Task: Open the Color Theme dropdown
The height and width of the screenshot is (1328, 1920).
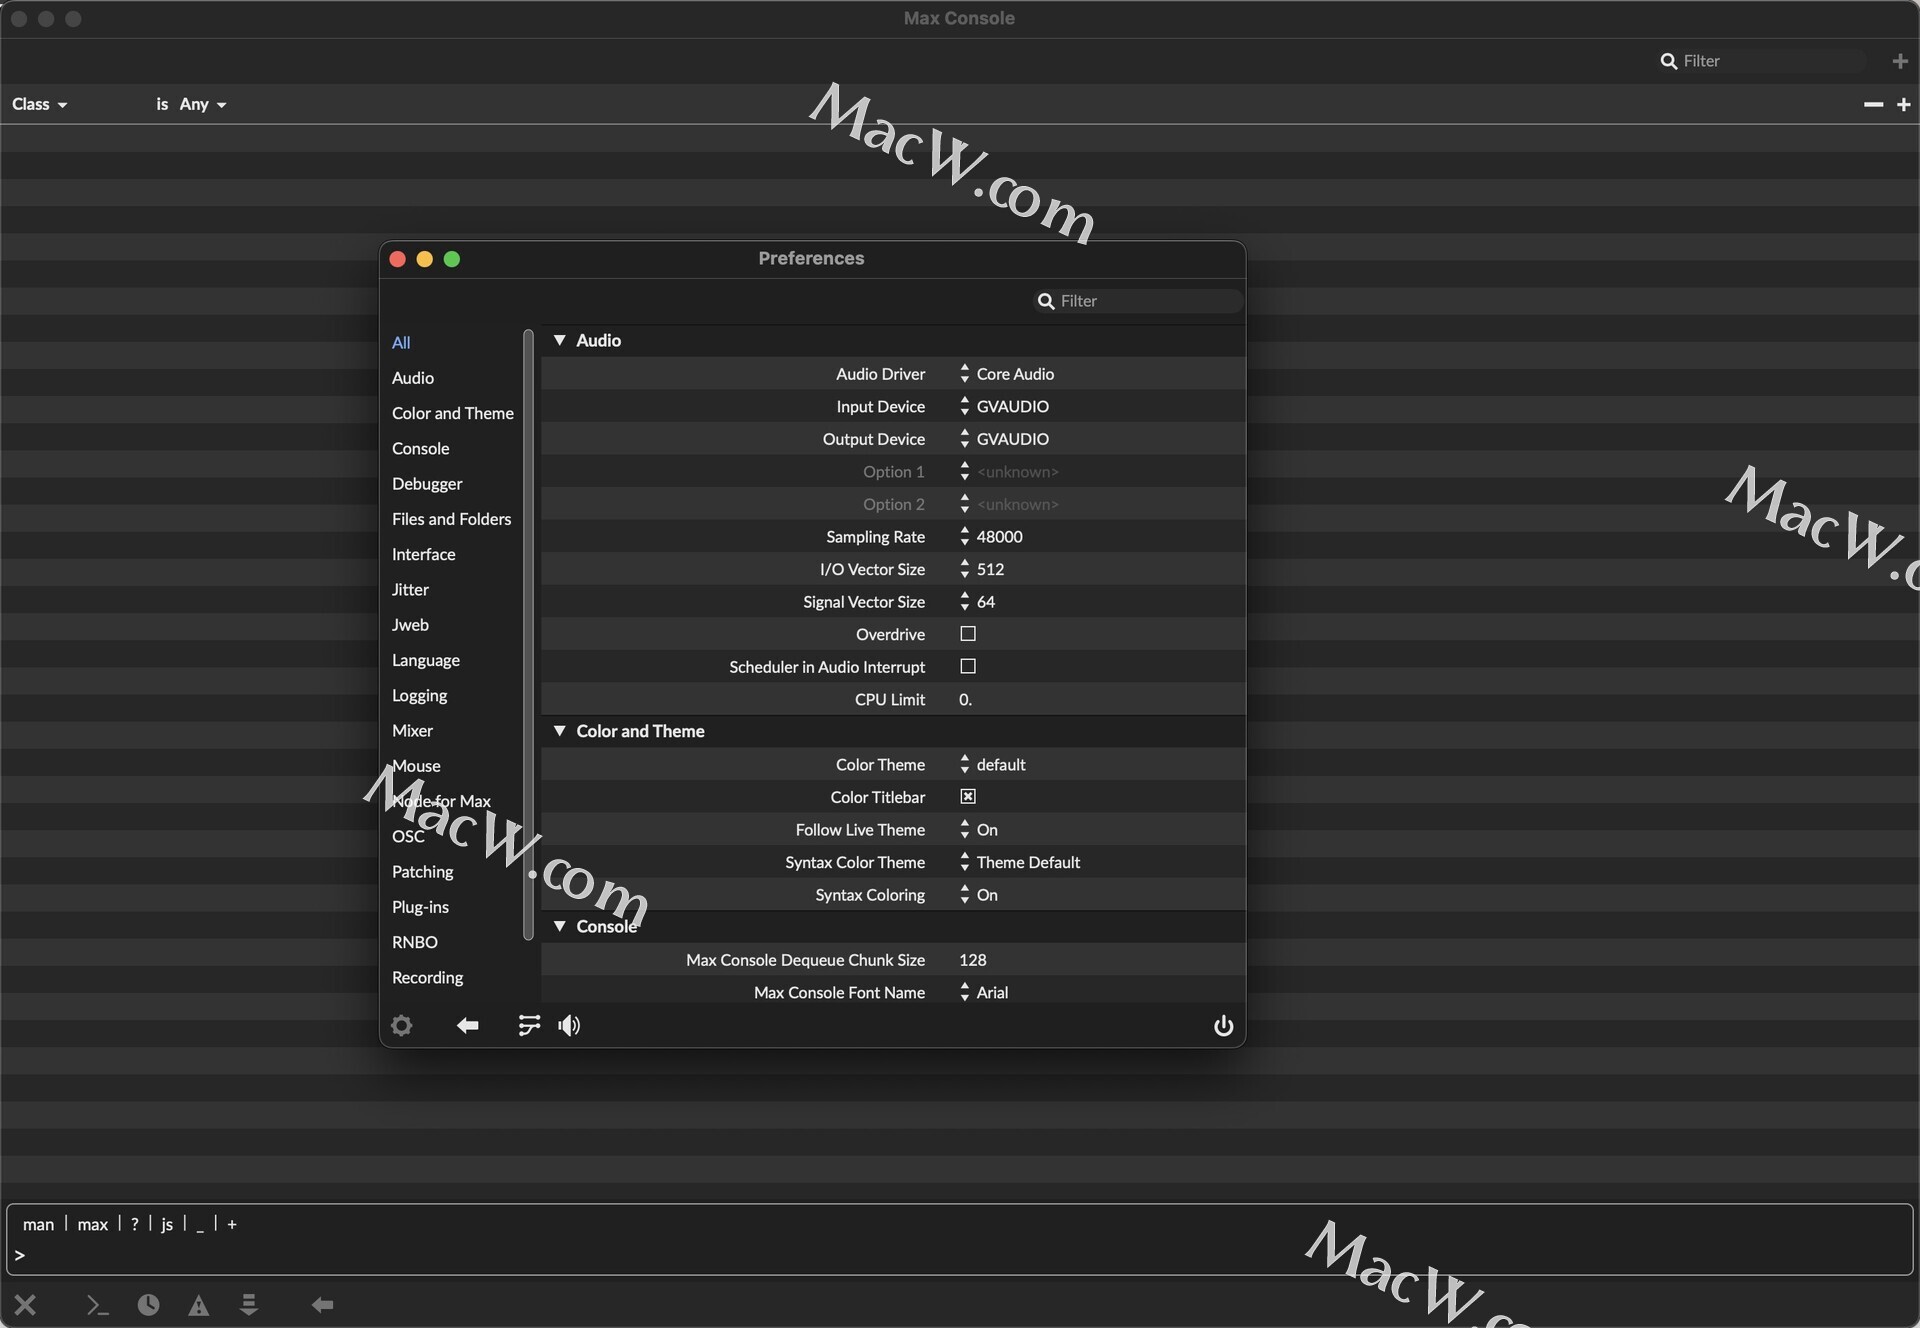Action: pos(992,764)
